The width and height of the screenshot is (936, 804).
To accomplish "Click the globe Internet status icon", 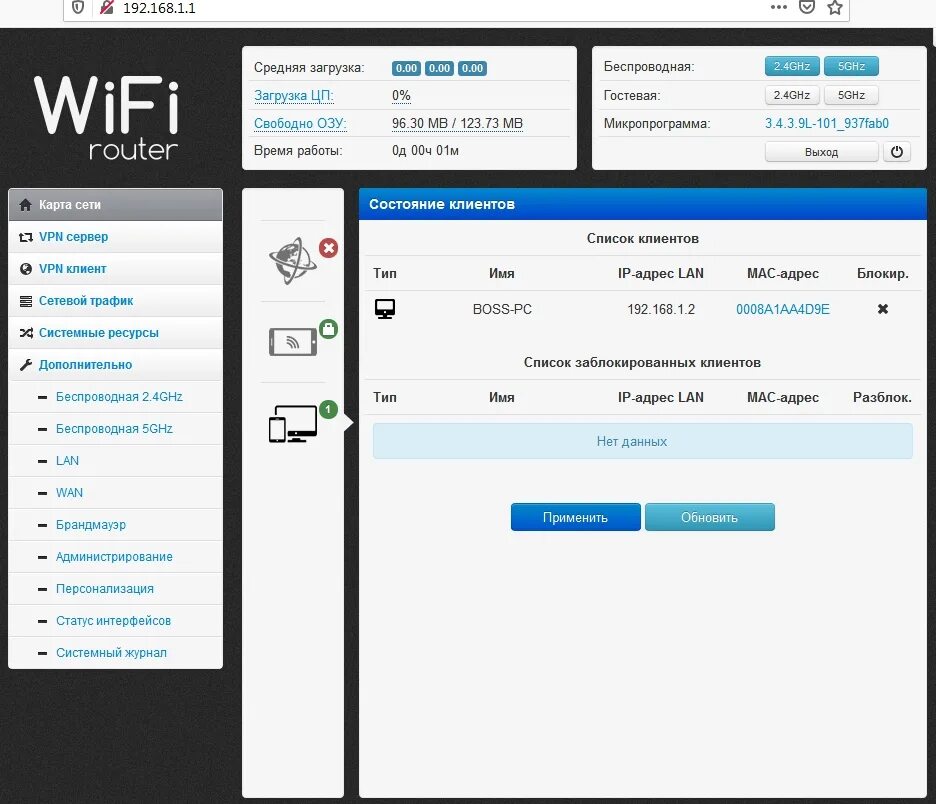I will 292,261.
